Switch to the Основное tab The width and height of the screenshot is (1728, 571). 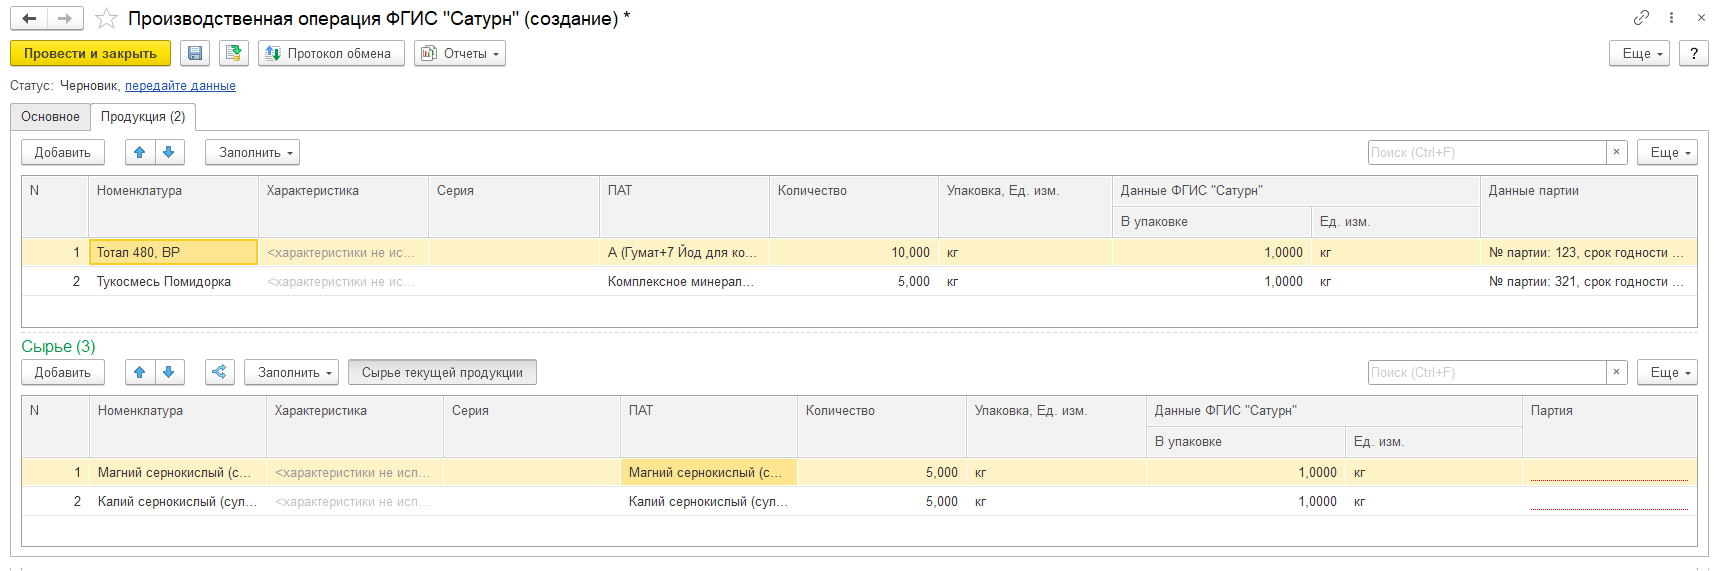pyautogui.click(x=50, y=117)
